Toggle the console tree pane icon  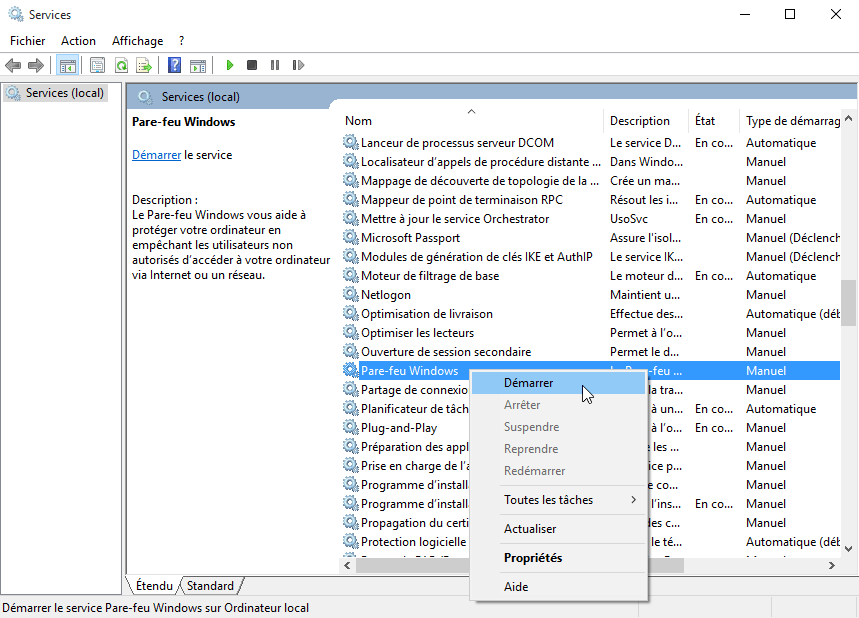click(68, 66)
